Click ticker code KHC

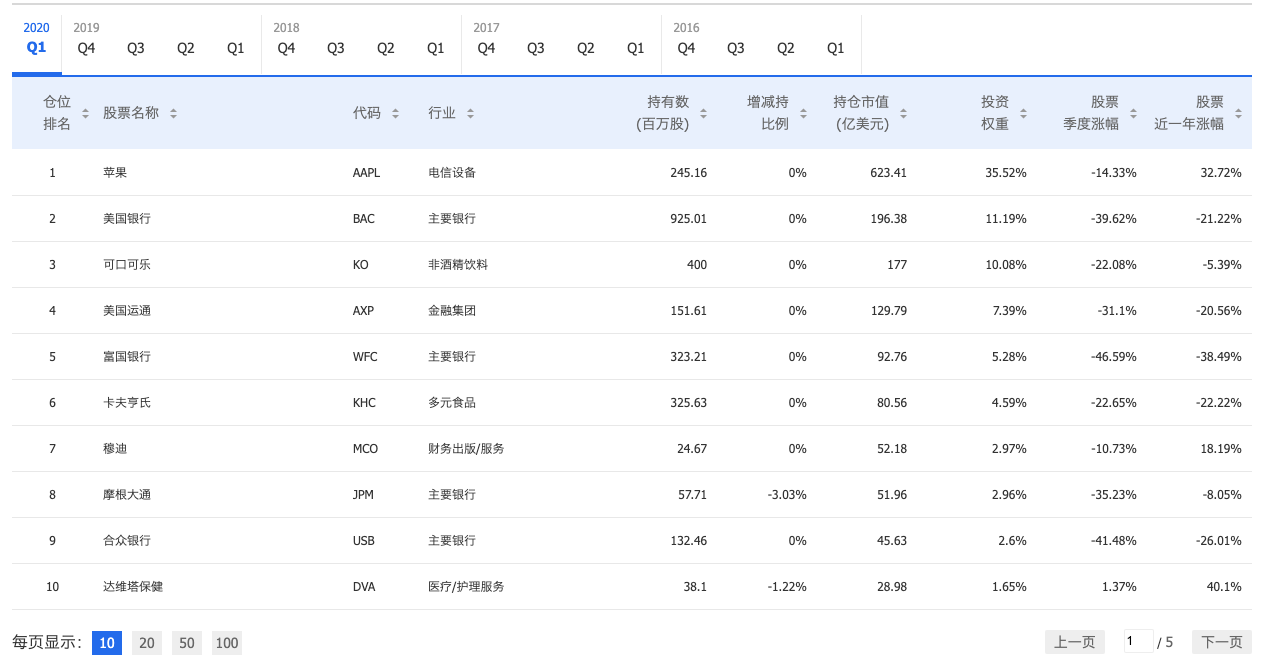[365, 403]
